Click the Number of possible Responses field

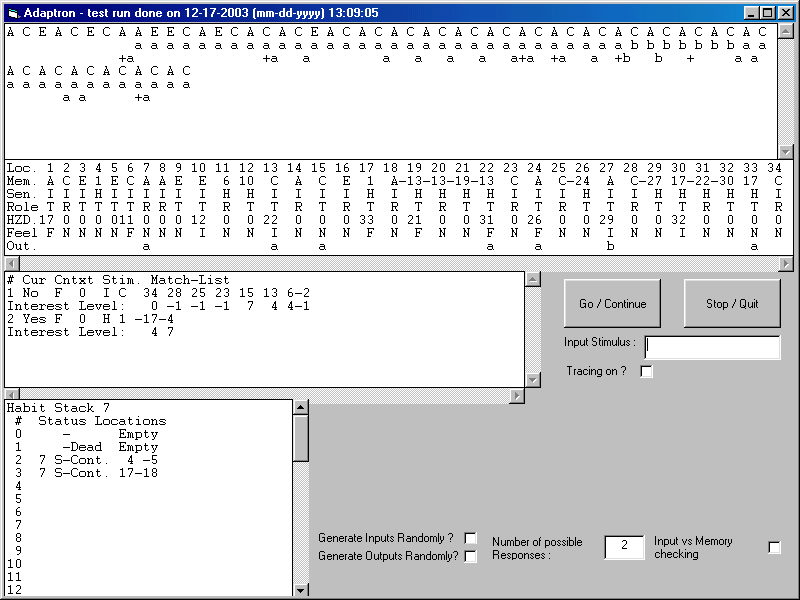(x=624, y=547)
